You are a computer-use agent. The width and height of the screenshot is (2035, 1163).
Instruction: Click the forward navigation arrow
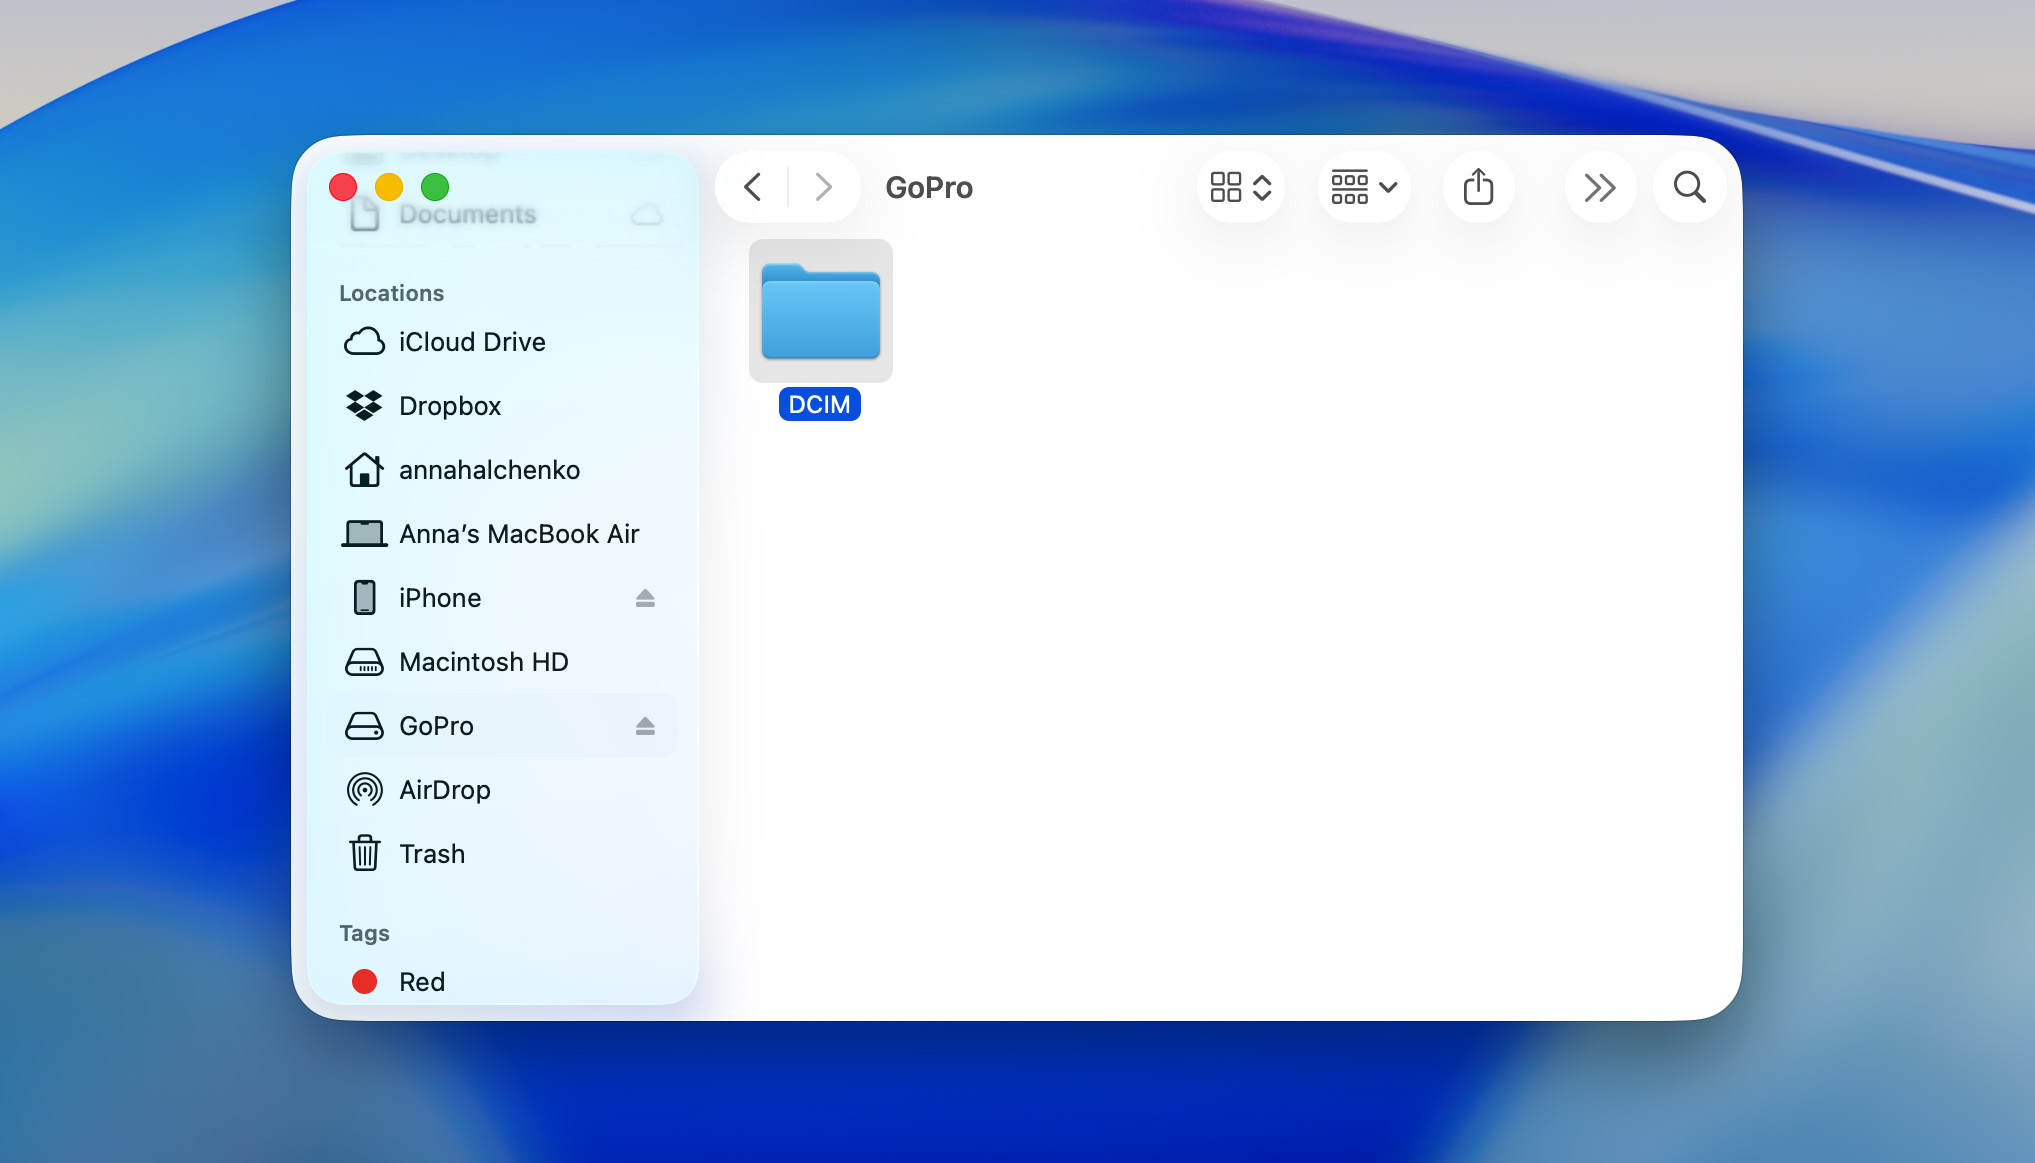823,187
